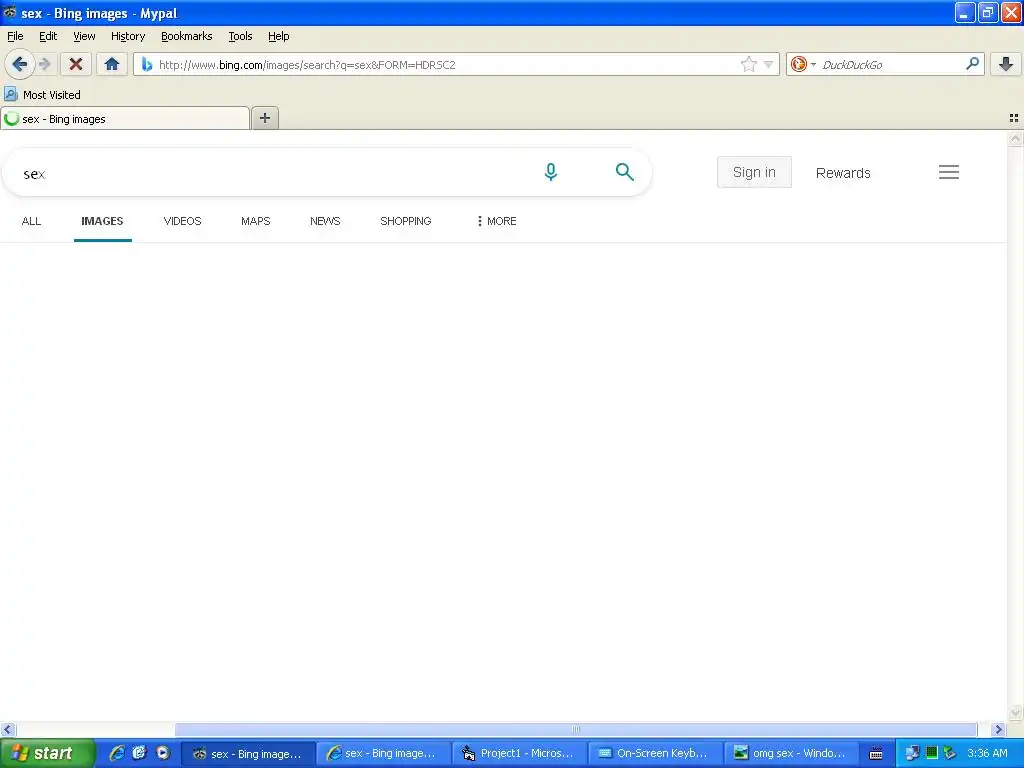This screenshot has width=1024, height=768.
Task: Open the Windows Start menu
Action: pyautogui.click(x=47, y=753)
